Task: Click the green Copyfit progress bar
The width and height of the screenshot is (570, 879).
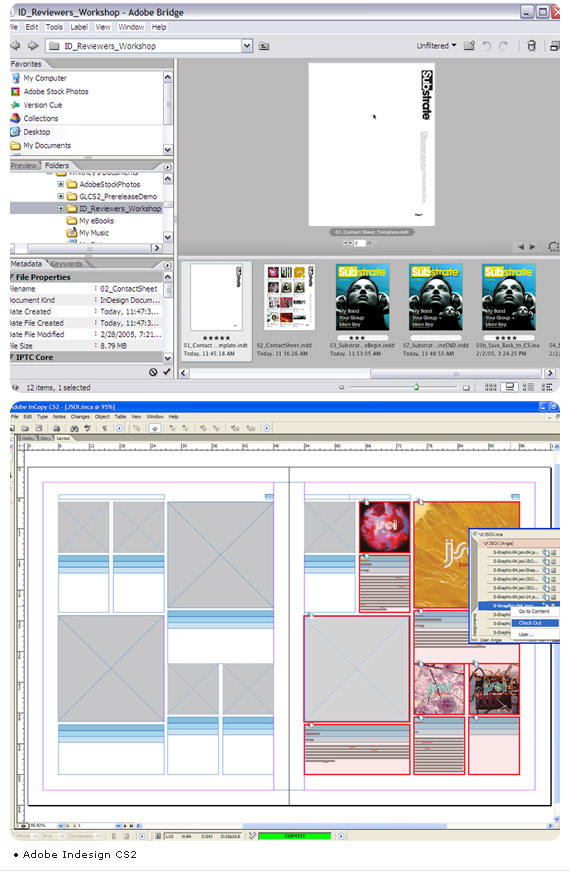Action: click(x=294, y=836)
